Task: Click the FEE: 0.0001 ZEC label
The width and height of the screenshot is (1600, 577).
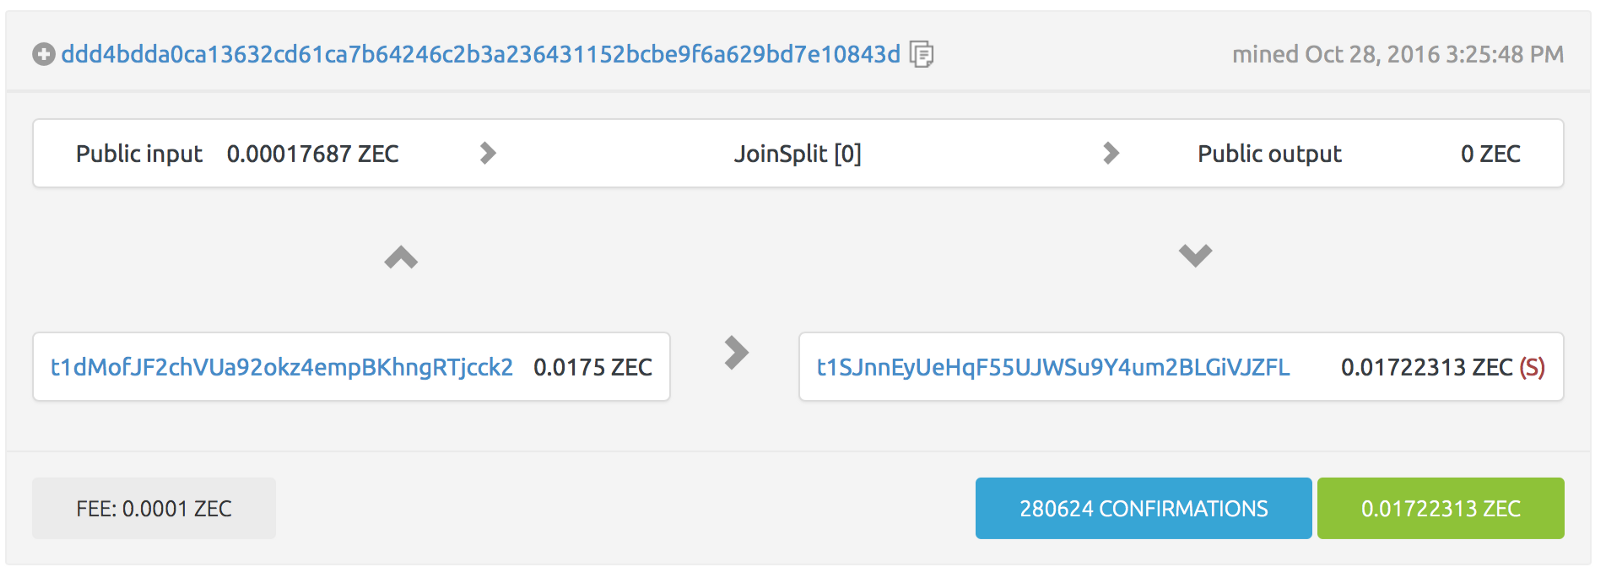Action: pos(154,509)
